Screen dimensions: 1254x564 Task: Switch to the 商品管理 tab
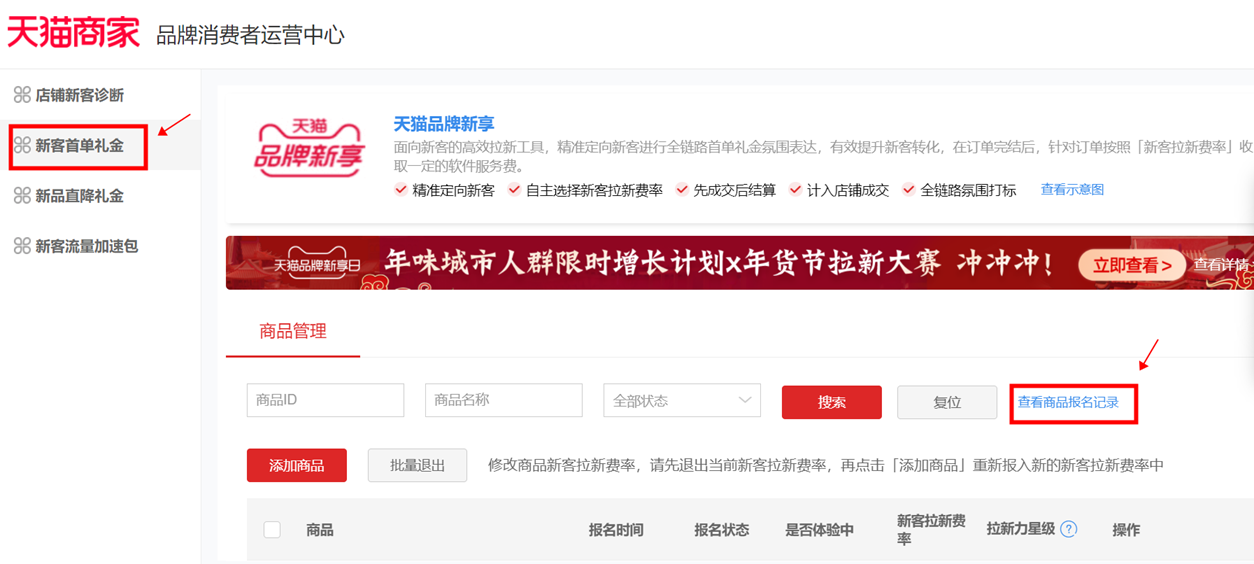(x=293, y=331)
